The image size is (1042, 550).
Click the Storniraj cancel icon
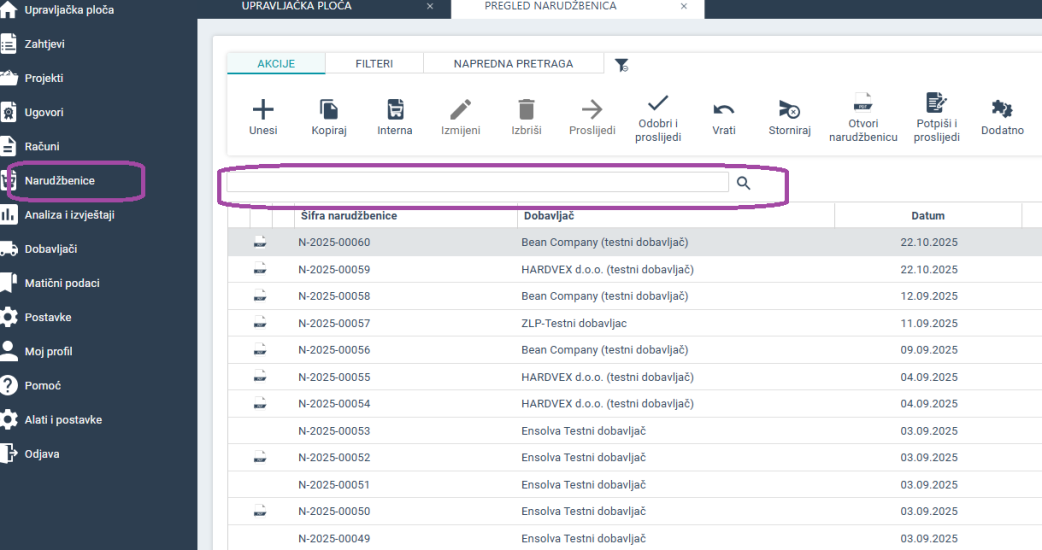click(789, 110)
